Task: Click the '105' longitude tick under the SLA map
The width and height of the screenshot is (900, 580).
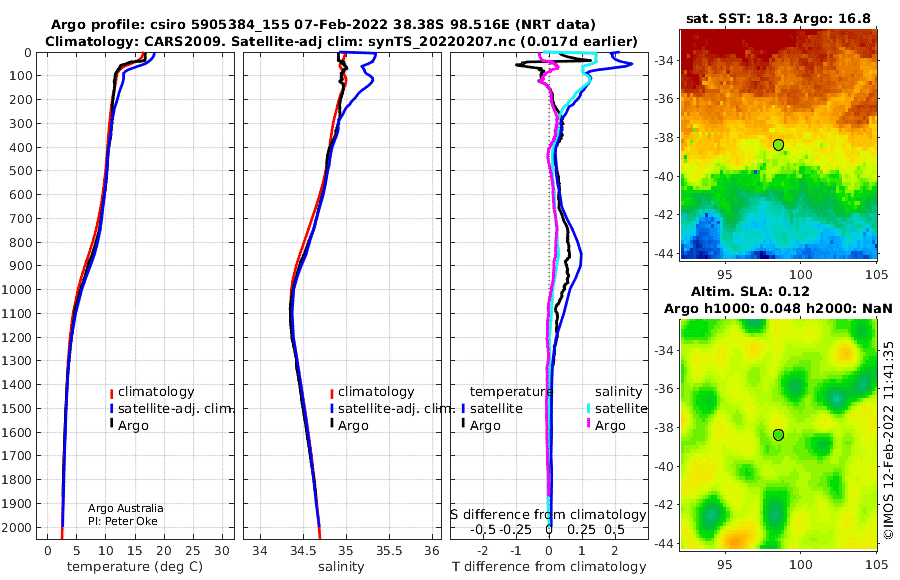Action: click(876, 564)
